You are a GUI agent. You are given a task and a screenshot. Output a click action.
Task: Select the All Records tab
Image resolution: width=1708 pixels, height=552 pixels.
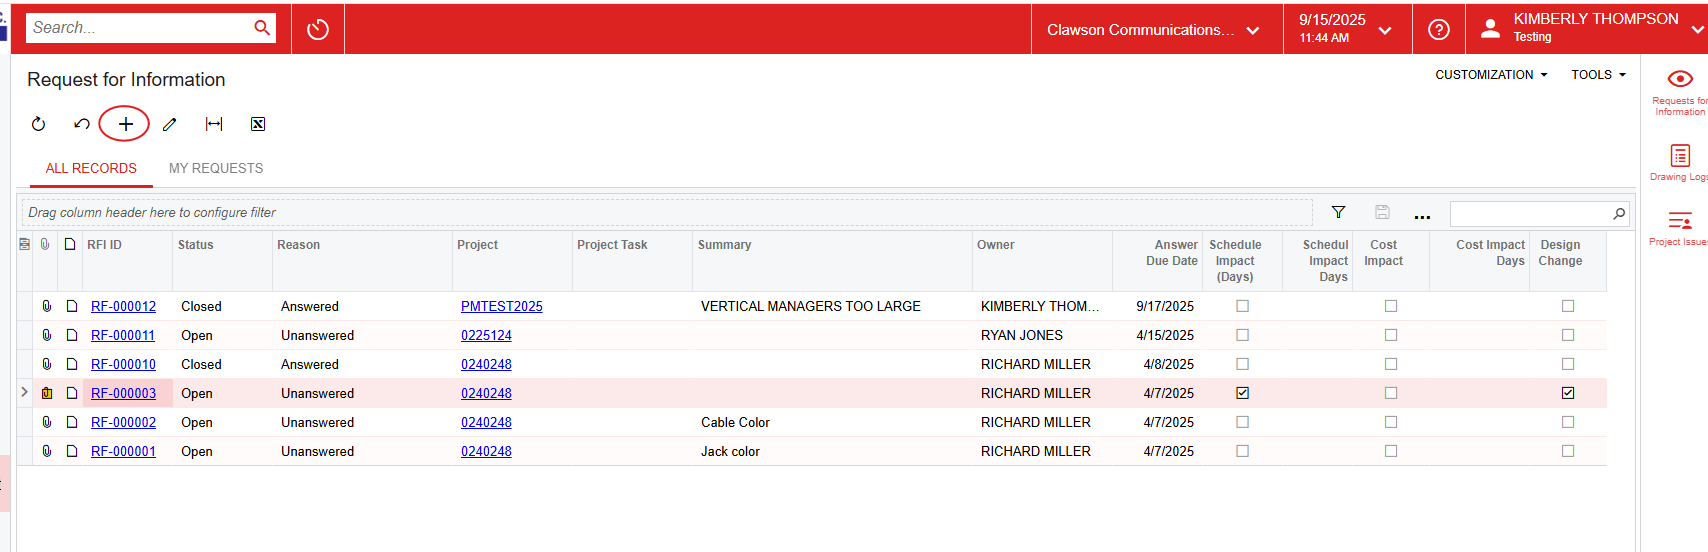pos(91,168)
